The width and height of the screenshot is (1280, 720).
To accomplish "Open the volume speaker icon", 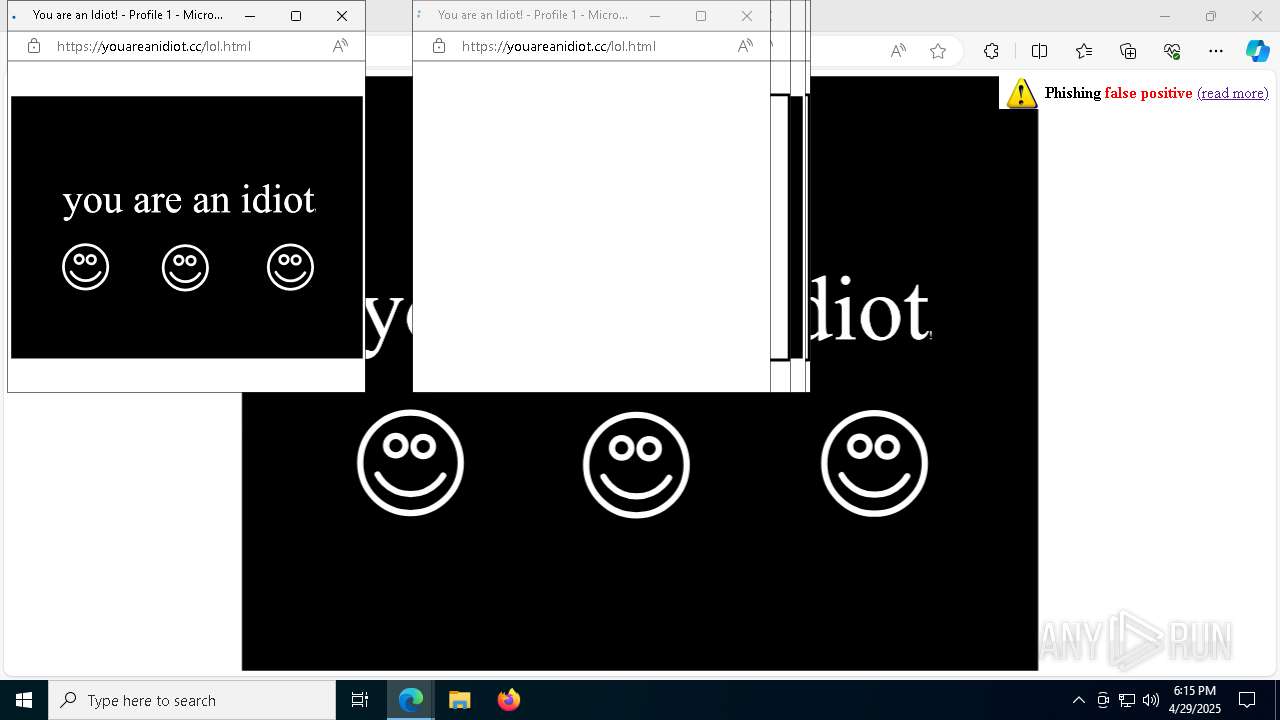I will click(x=1151, y=700).
